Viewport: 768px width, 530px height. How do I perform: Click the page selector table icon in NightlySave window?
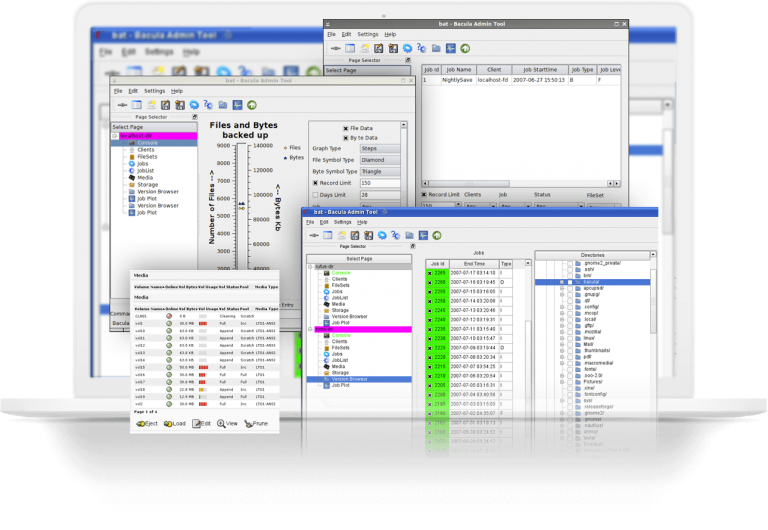coord(350,48)
